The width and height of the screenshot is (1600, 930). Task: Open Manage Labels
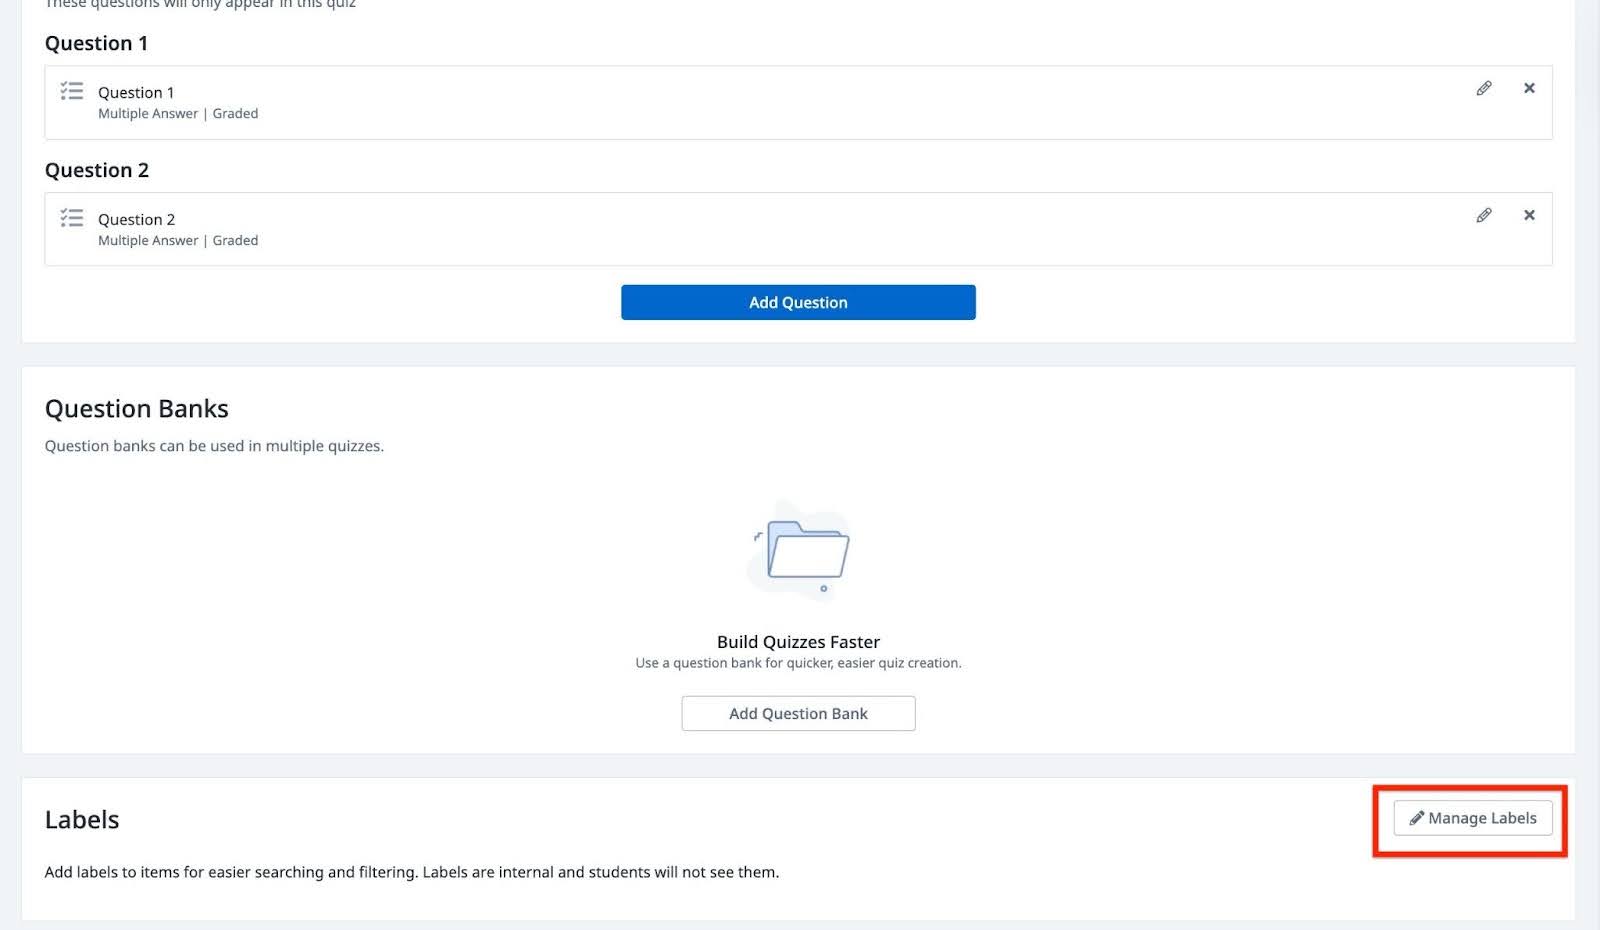pyautogui.click(x=1472, y=818)
